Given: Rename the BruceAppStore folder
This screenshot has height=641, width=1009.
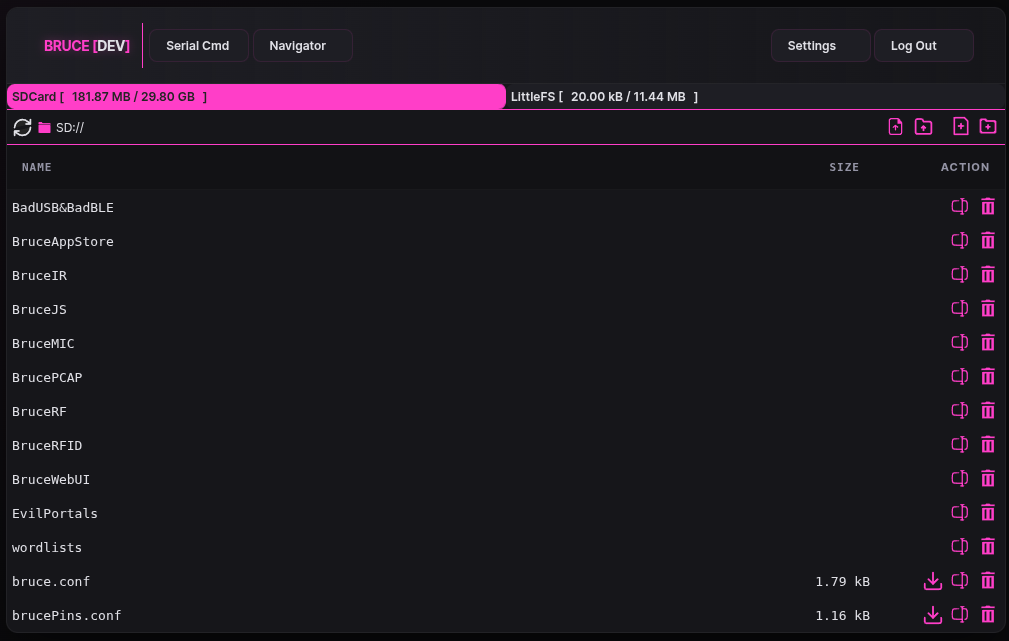Looking at the screenshot, I should (959, 241).
